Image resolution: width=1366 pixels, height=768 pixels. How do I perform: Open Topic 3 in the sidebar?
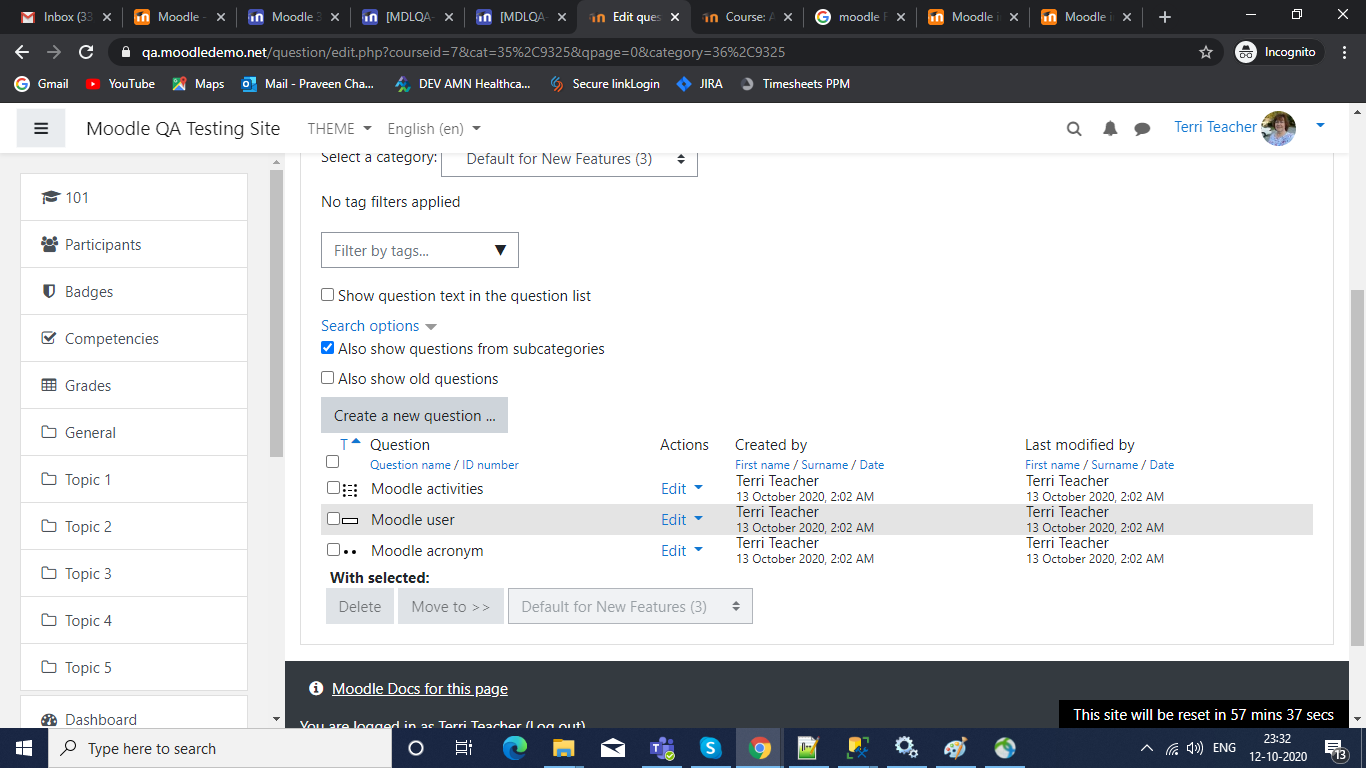(x=134, y=573)
